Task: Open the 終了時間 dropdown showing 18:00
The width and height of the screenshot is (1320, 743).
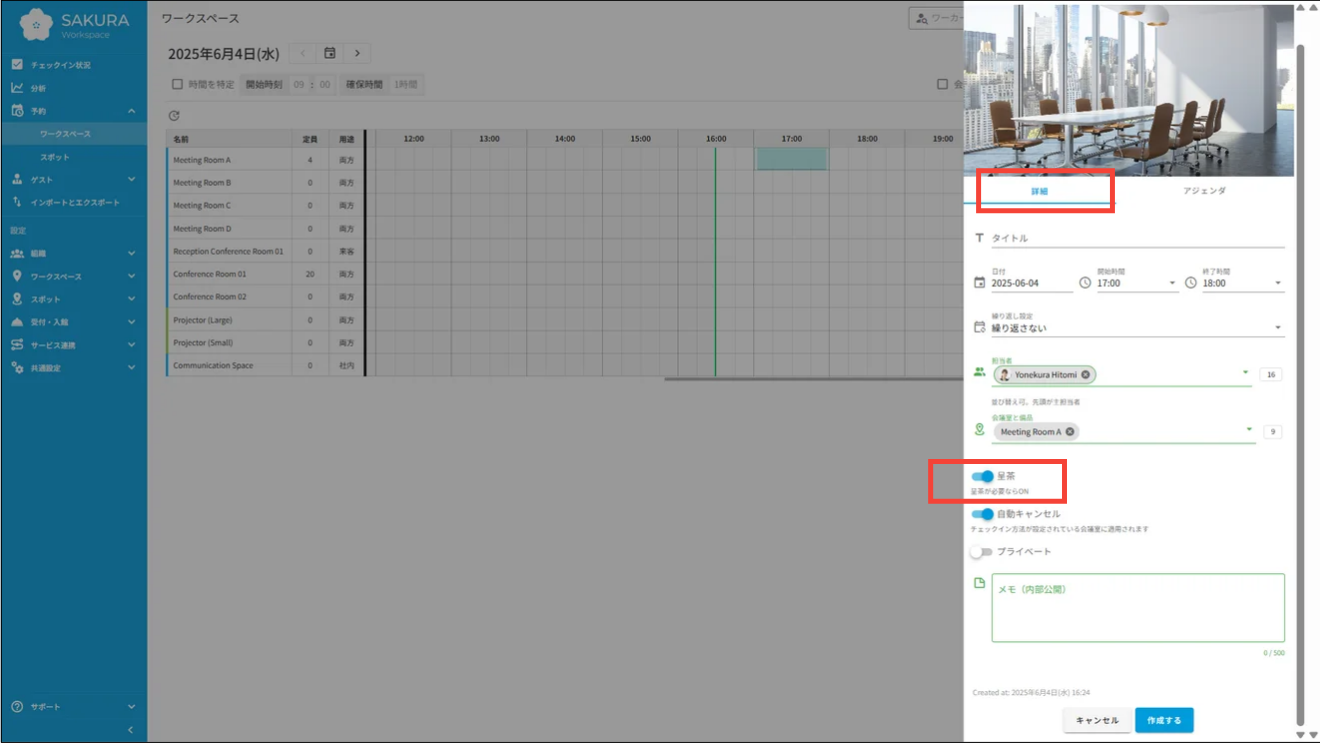Action: [1241, 283]
